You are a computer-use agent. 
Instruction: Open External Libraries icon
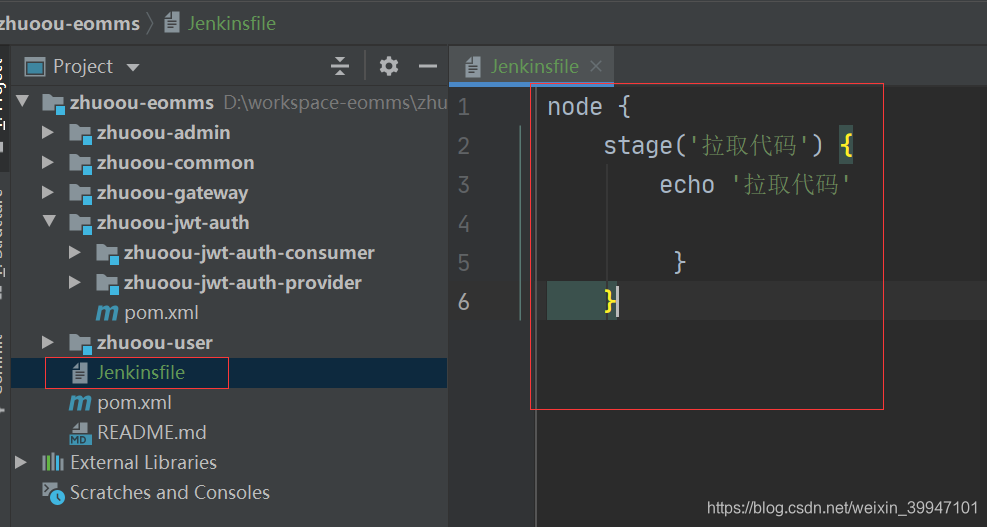(53, 463)
